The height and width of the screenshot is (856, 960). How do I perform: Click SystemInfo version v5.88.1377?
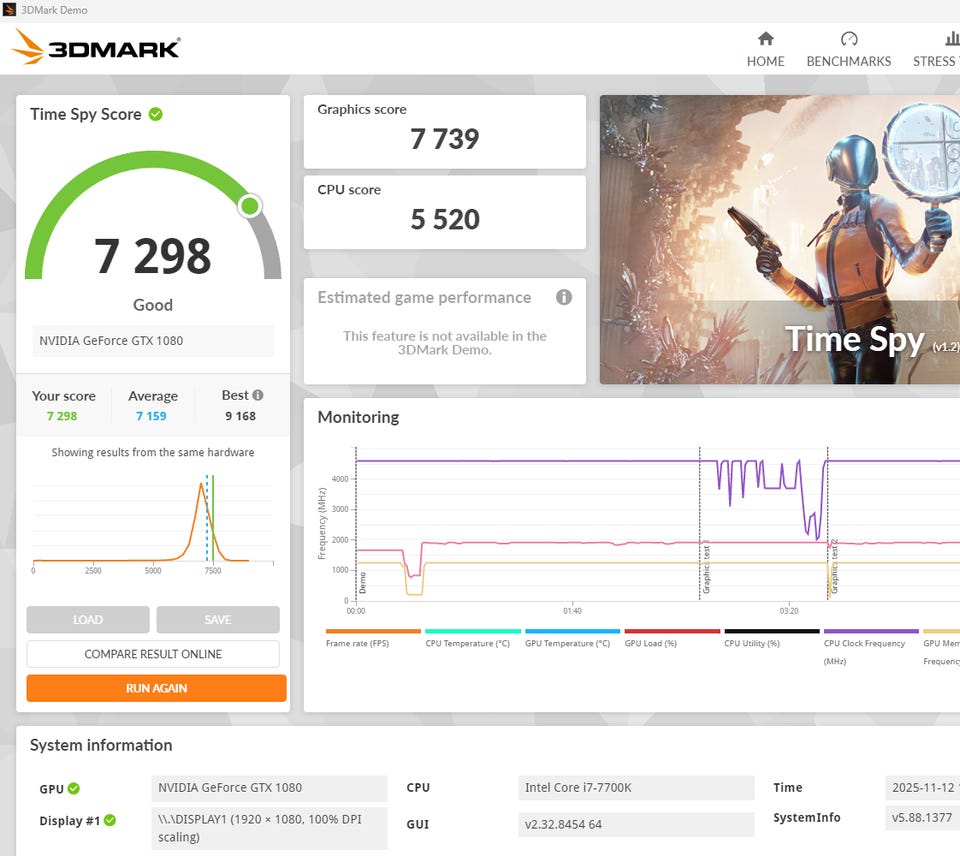[922, 817]
